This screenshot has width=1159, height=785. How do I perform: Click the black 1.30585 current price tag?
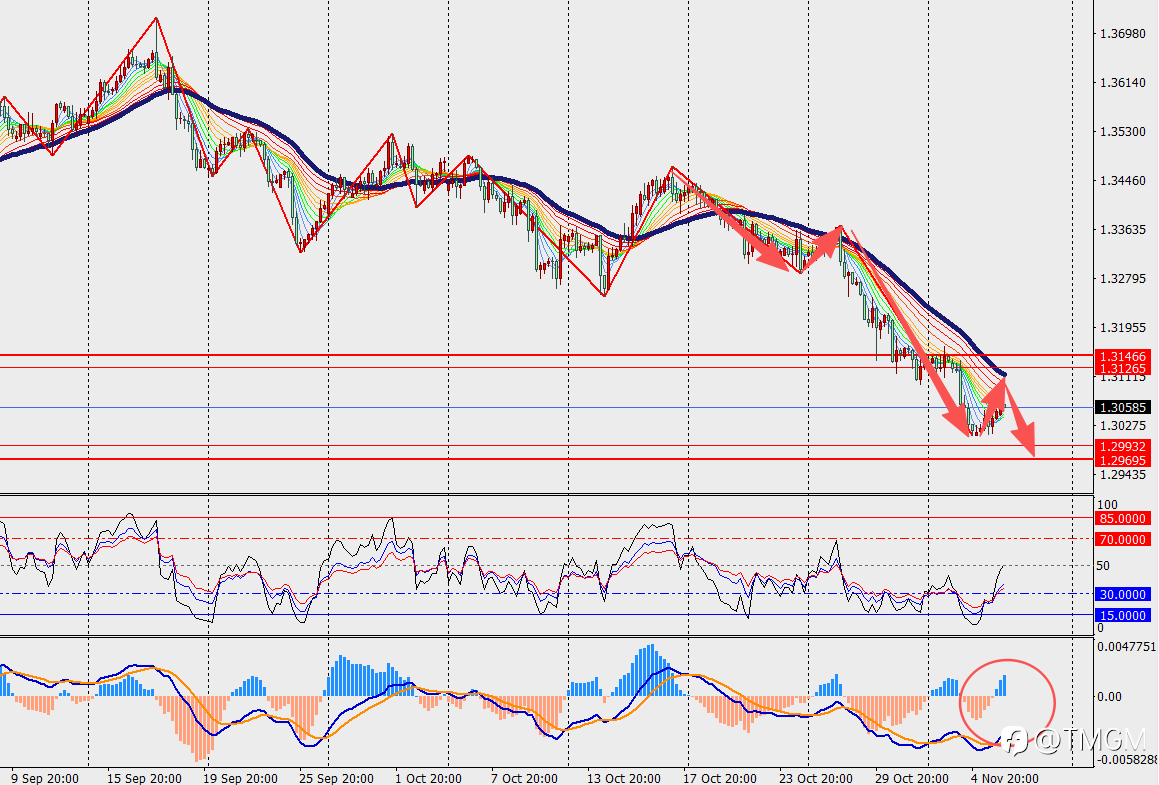(1122, 407)
